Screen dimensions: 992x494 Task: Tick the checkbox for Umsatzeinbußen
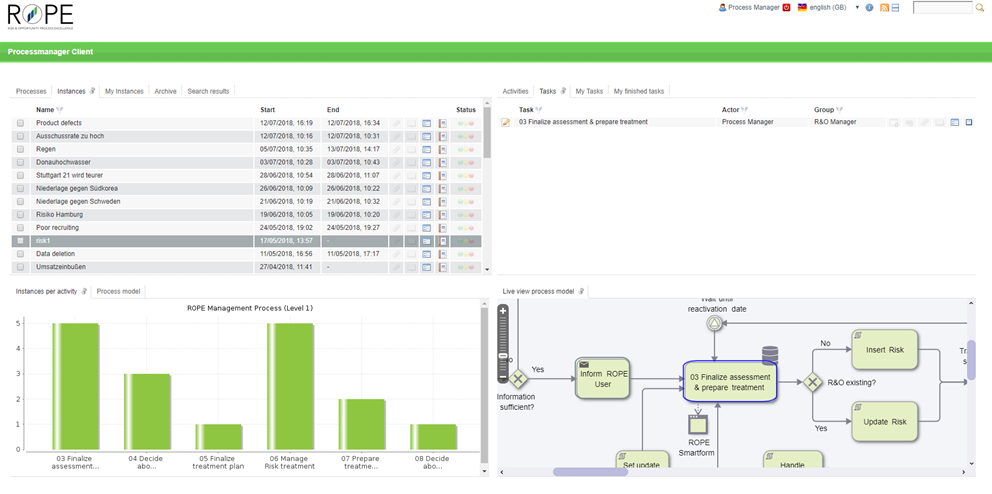tap(20, 267)
